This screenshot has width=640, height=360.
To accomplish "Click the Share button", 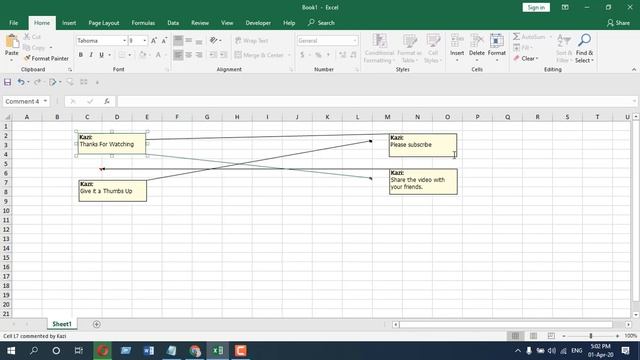I will [618, 23].
